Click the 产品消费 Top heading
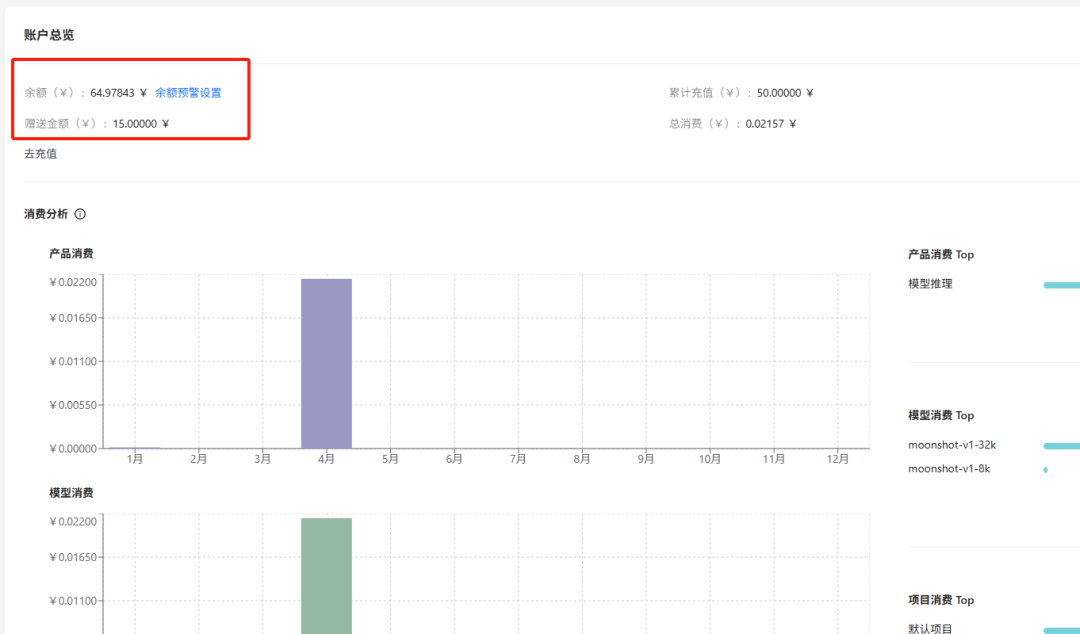1080x634 pixels. 941,254
